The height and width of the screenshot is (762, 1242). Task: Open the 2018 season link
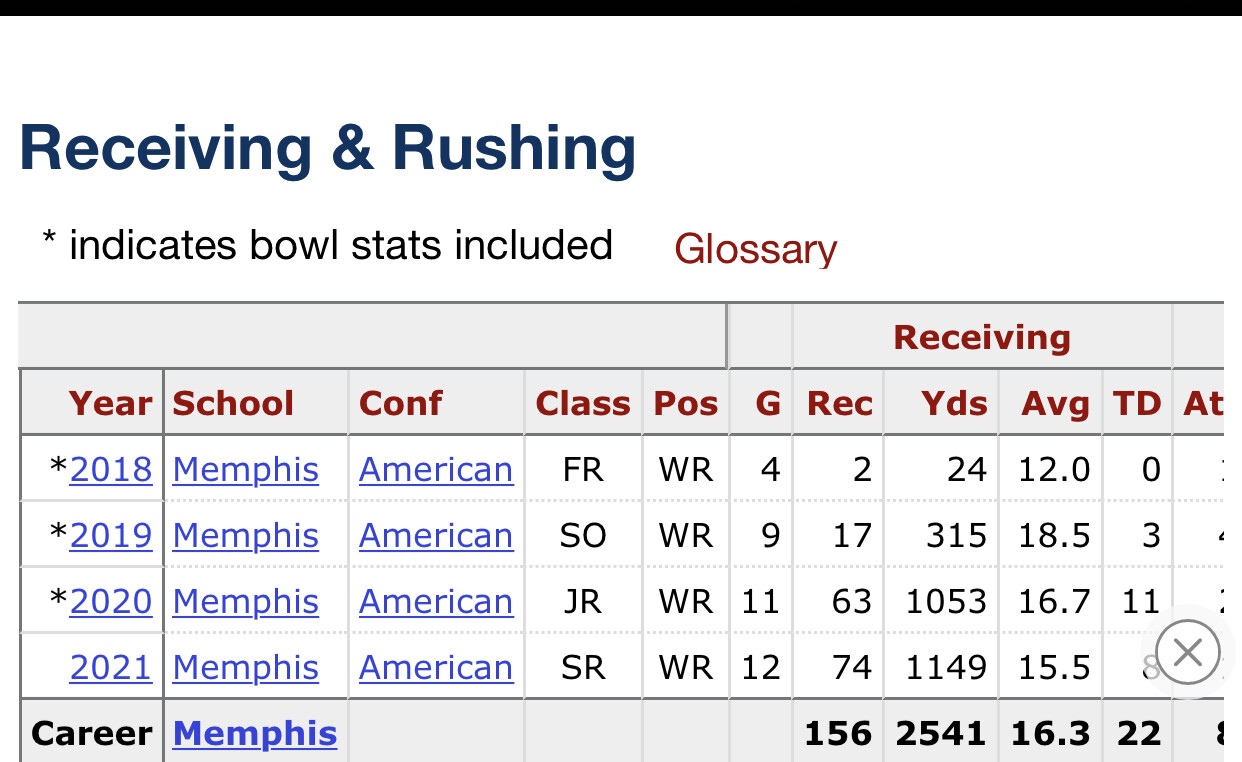pos(111,469)
